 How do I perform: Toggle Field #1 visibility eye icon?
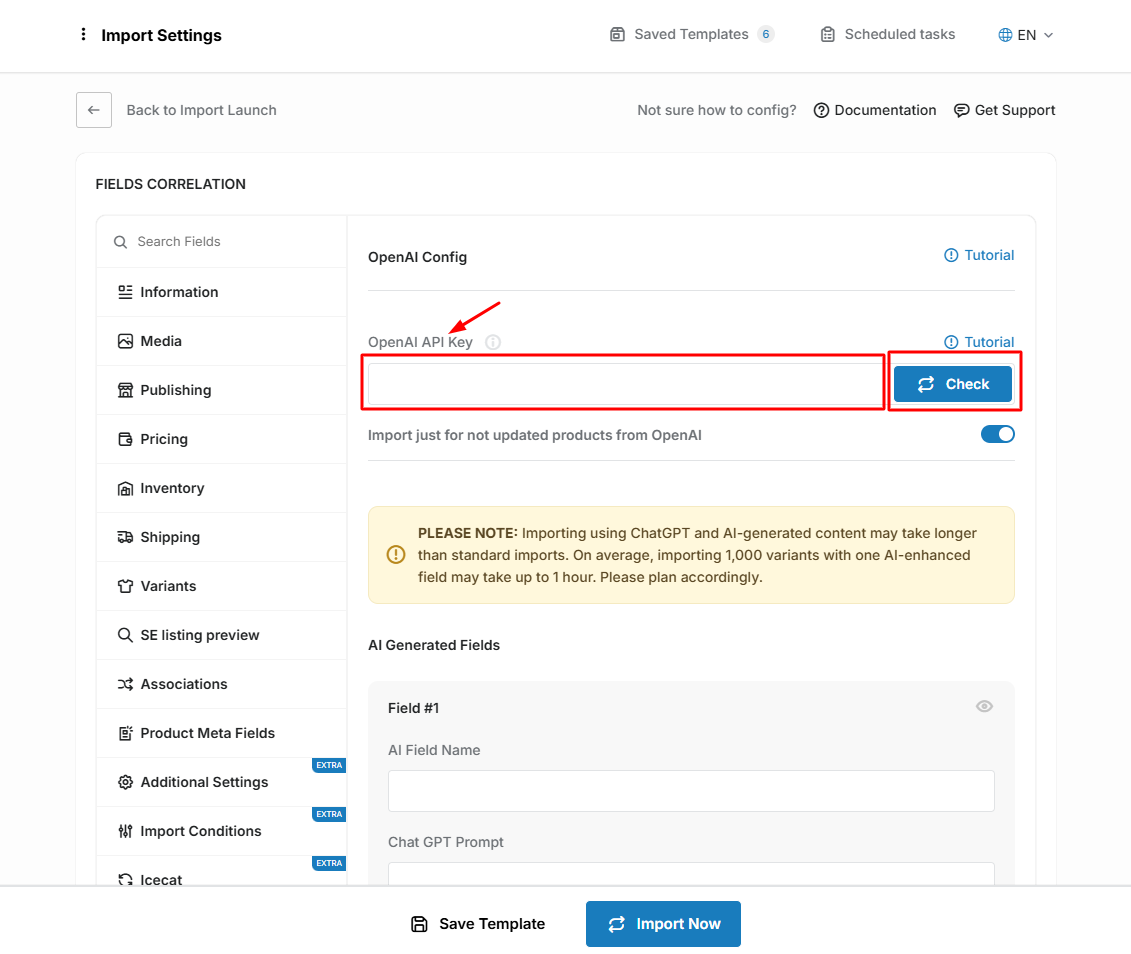[x=985, y=707]
